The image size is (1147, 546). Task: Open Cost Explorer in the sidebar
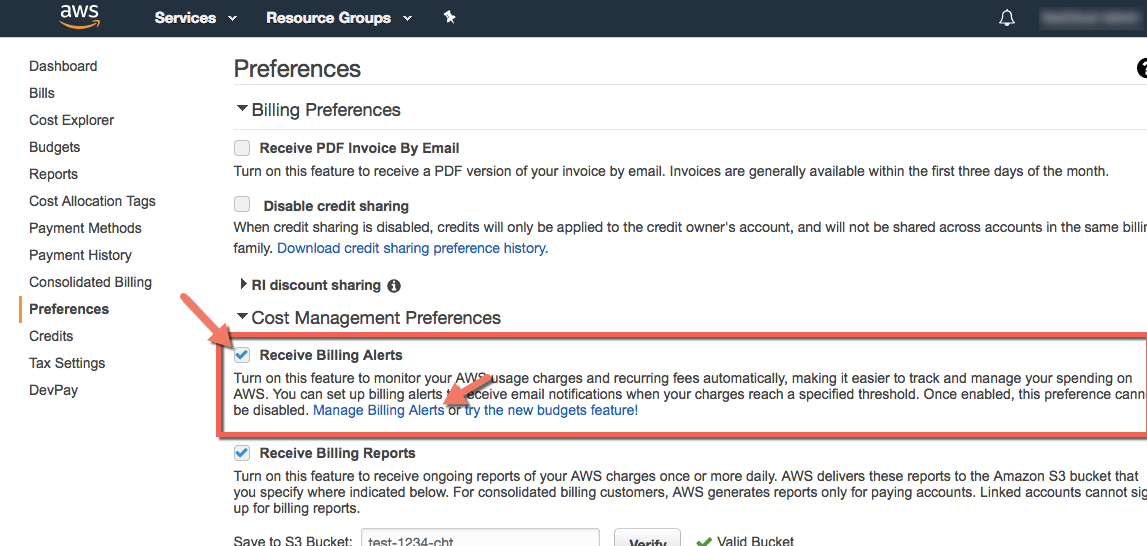click(72, 120)
